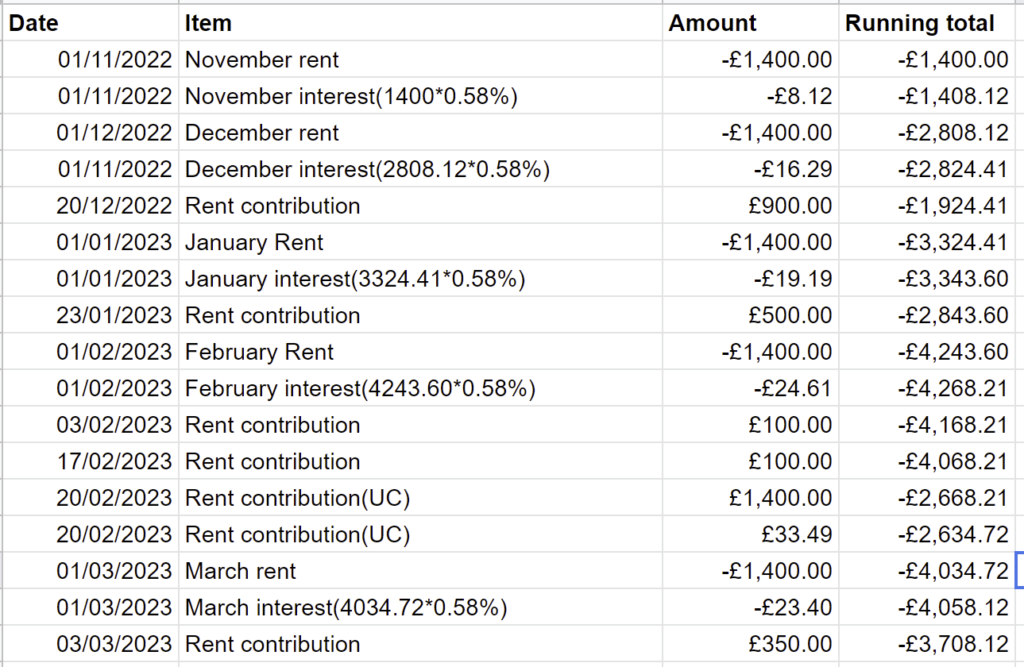The width and height of the screenshot is (1024, 667).
Task: Select the February interest(4243.60*0.58%) cell
Action: click(x=360, y=389)
